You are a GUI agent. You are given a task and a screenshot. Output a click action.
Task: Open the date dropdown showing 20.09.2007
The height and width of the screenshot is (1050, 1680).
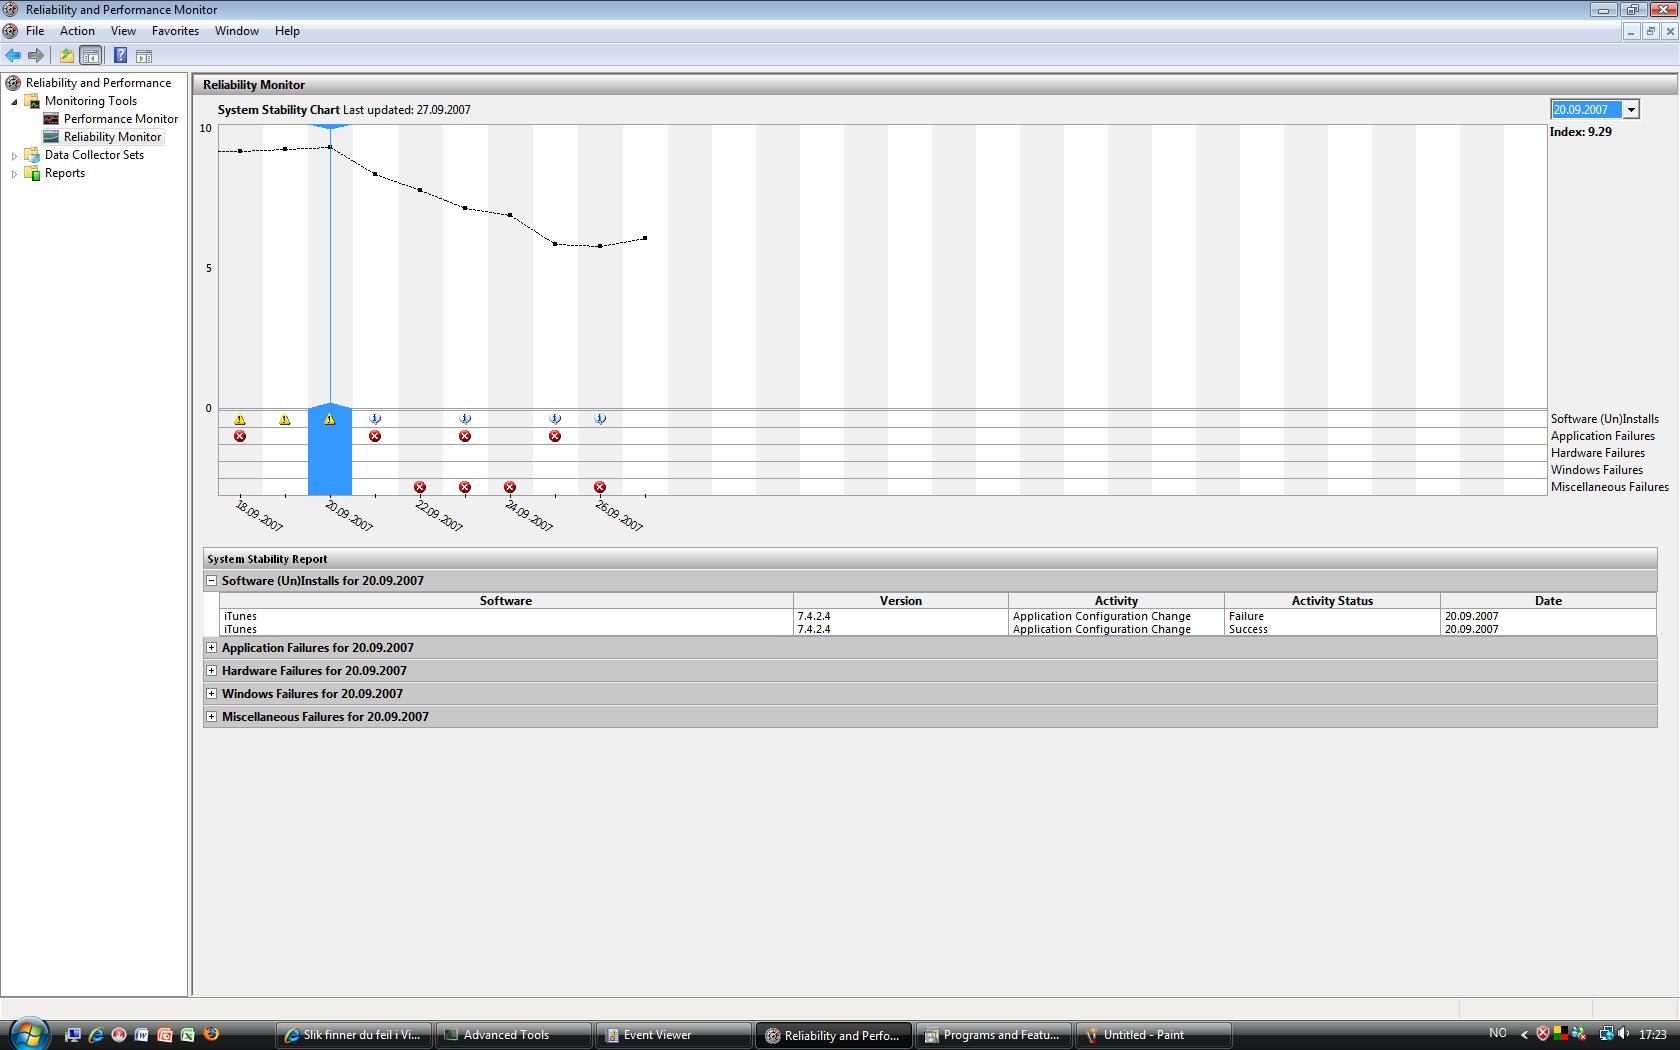(x=1631, y=110)
